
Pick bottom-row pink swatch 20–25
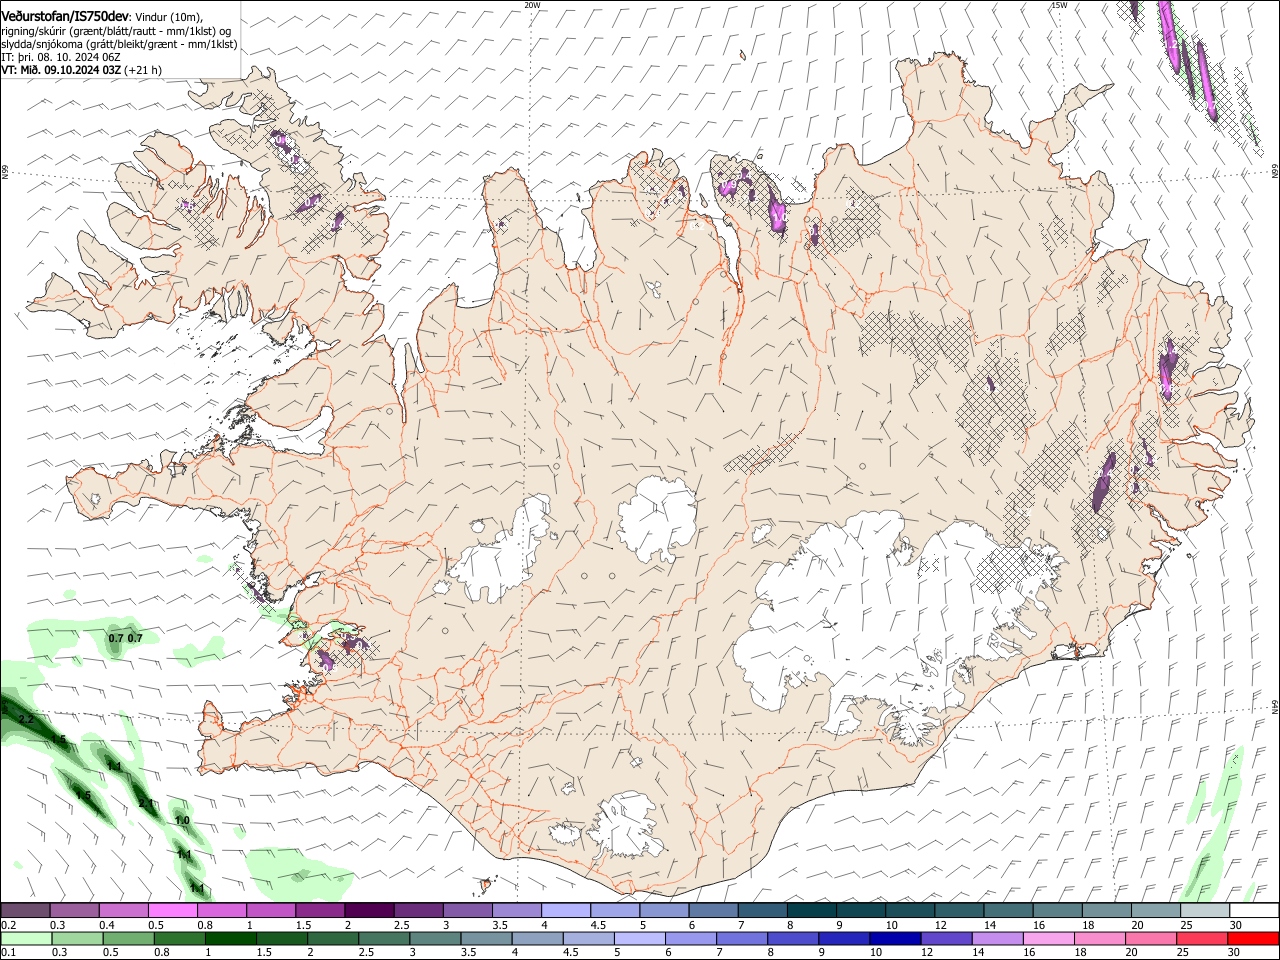(1151, 939)
